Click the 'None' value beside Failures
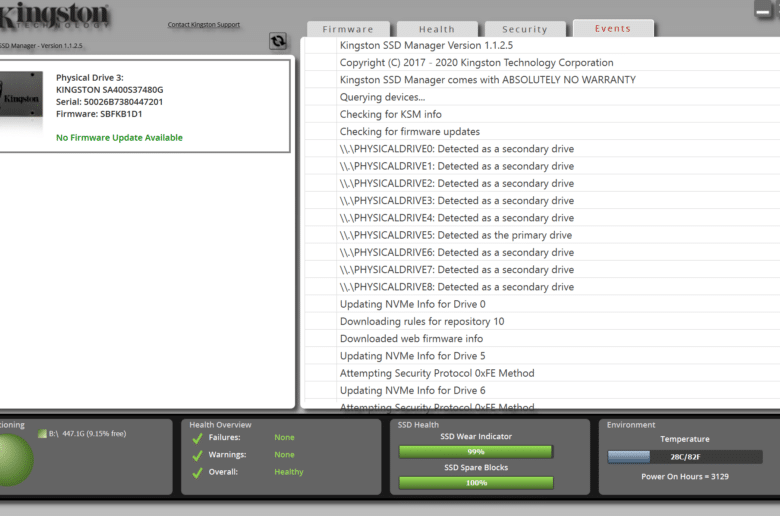 284,437
